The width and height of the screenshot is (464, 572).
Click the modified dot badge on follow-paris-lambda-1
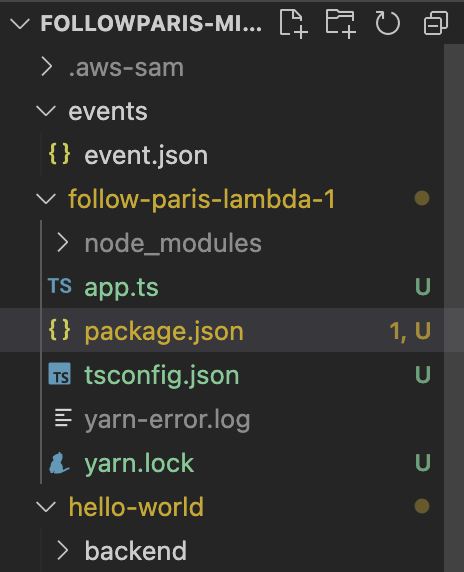pyautogui.click(x=422, y=198)
